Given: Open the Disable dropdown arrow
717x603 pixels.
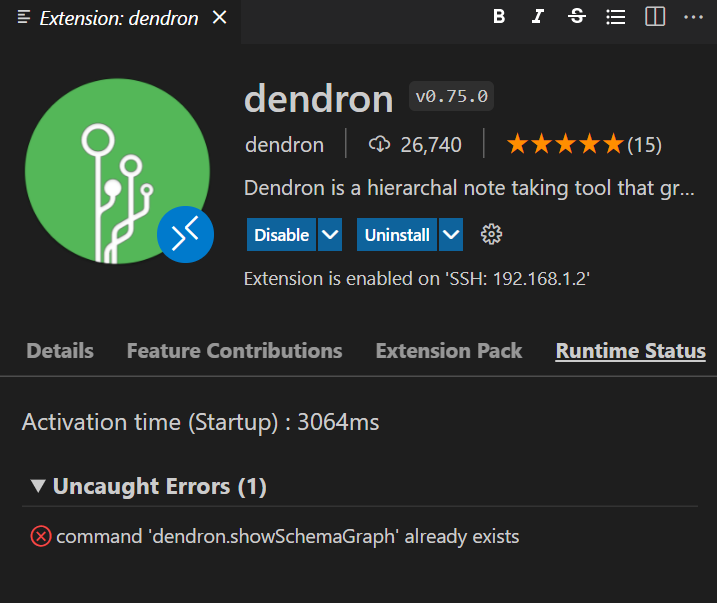Looking at the screenshot, I should [330, 235].
